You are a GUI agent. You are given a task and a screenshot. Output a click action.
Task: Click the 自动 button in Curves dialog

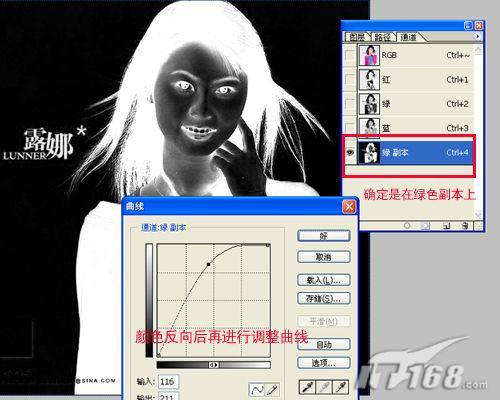coord(324,344)
